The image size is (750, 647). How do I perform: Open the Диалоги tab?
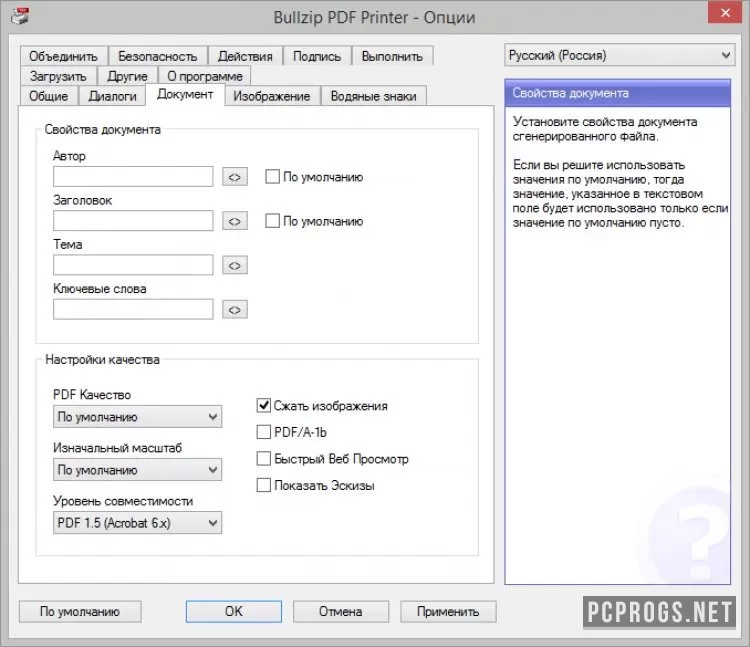(113, 96)
